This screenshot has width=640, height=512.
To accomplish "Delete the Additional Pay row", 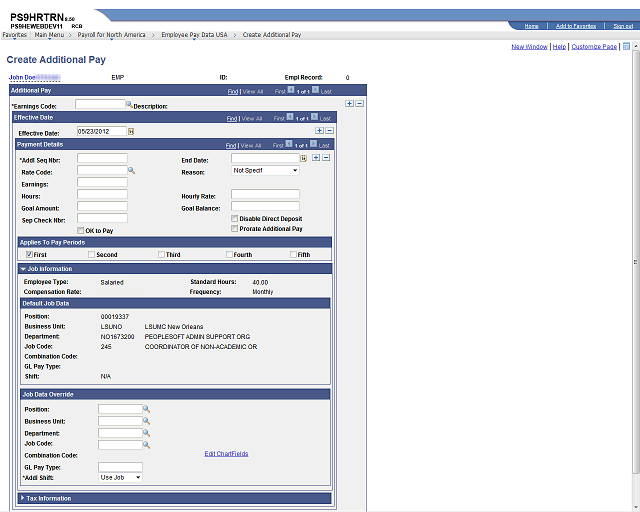I will pyautogui.click(x=360, y=104).
